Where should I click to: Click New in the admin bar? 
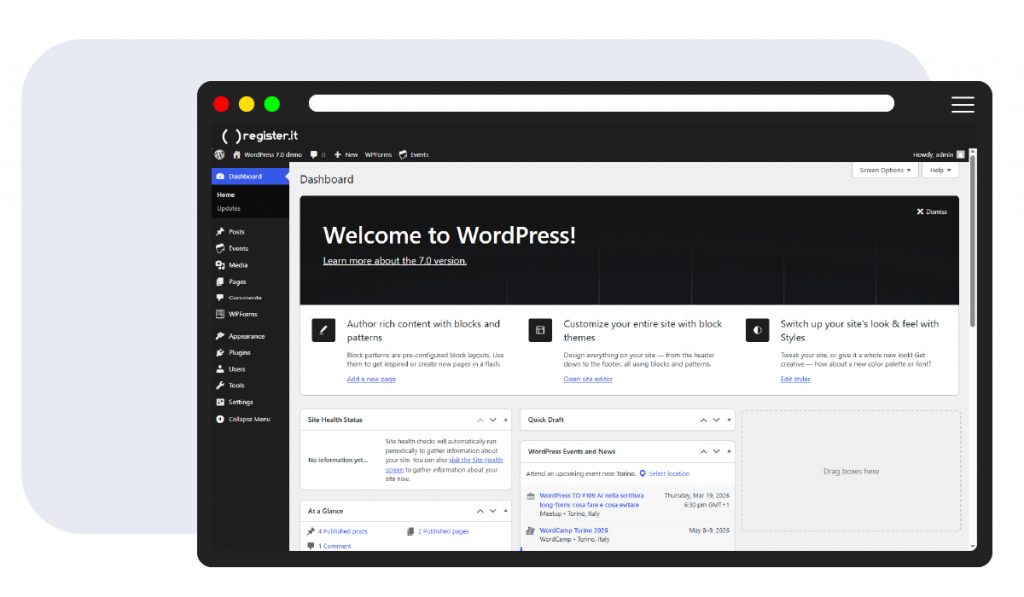click(346, 155)
